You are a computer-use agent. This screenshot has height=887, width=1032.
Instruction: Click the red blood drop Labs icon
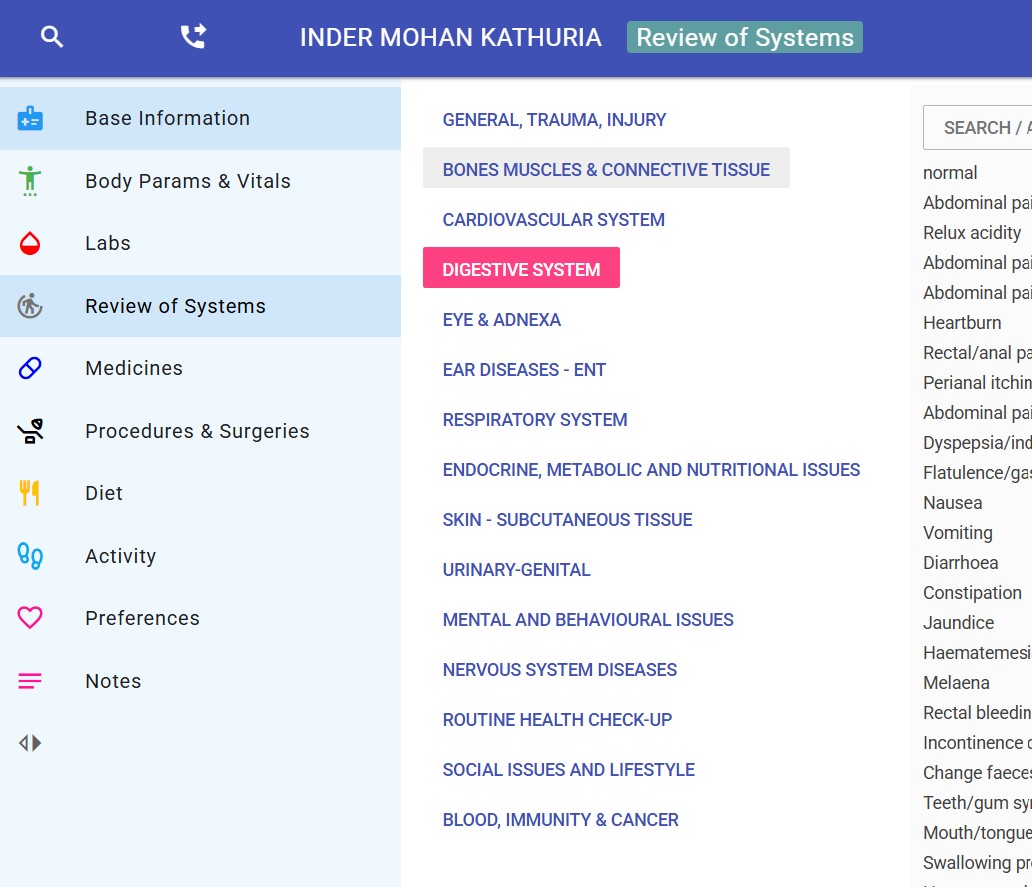point(30,244)
